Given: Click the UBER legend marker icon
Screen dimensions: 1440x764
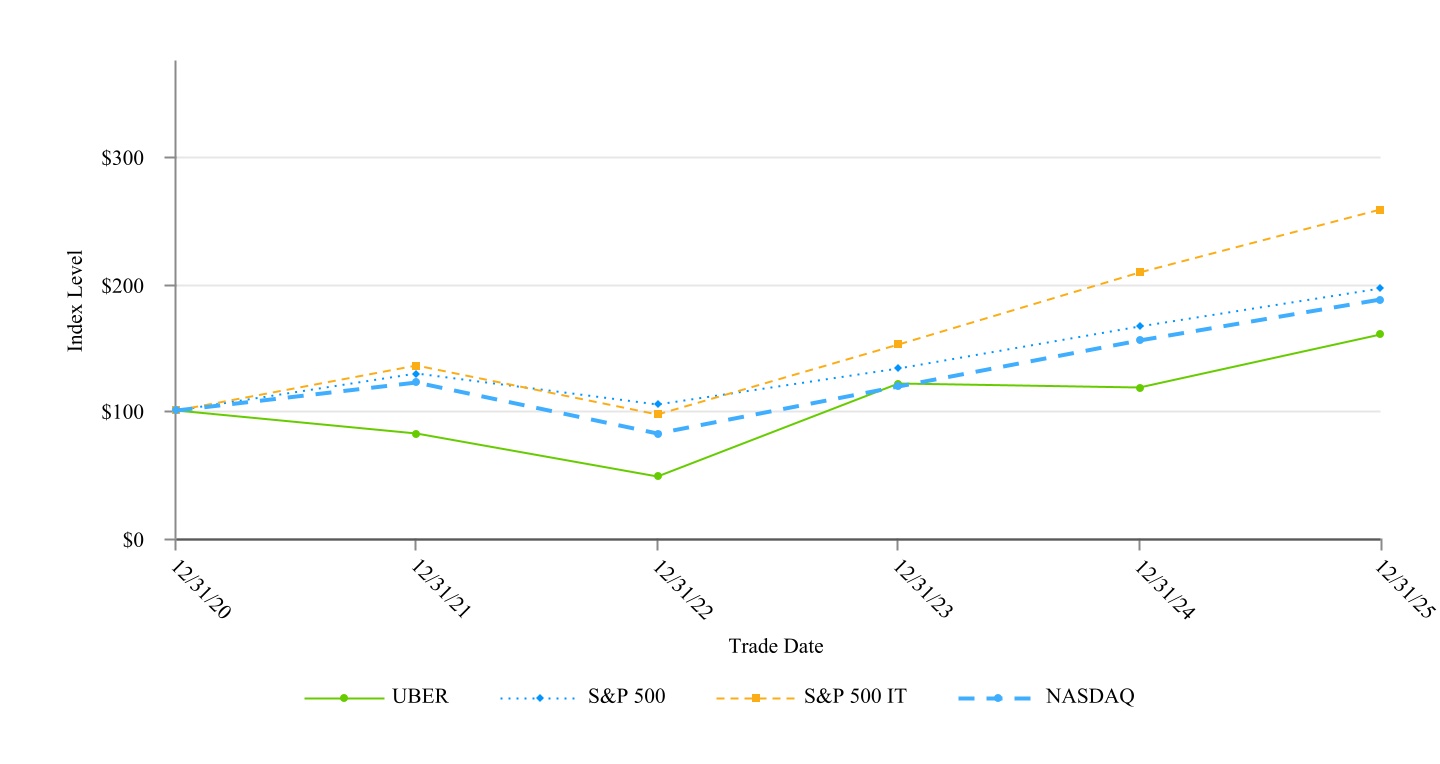Looking at the screenshot, I should [x=344, y=698].
